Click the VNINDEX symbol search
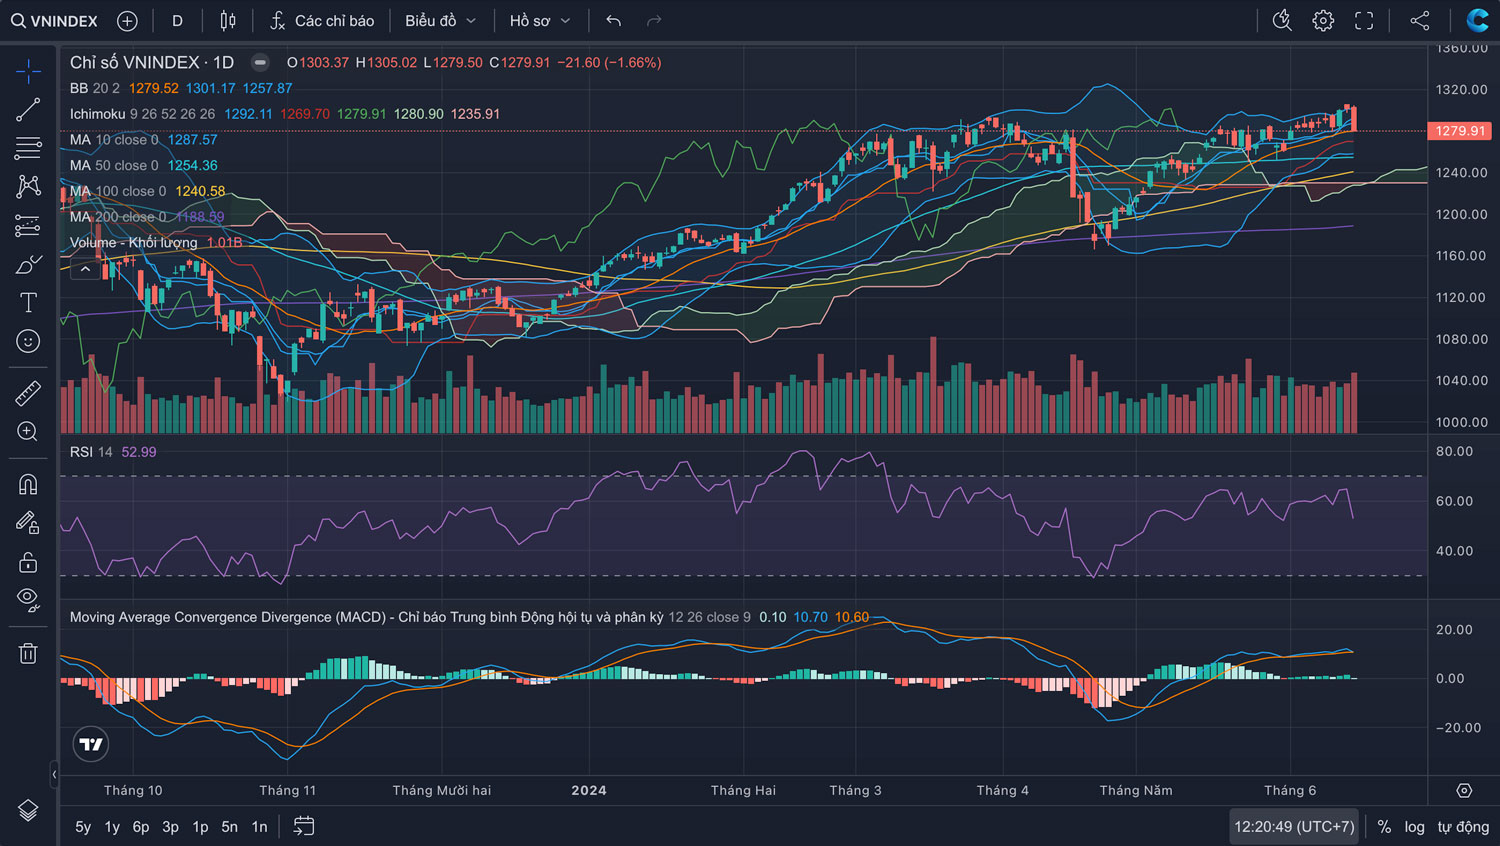Viewport: 1500px width, 846px height. click(55, 21)
